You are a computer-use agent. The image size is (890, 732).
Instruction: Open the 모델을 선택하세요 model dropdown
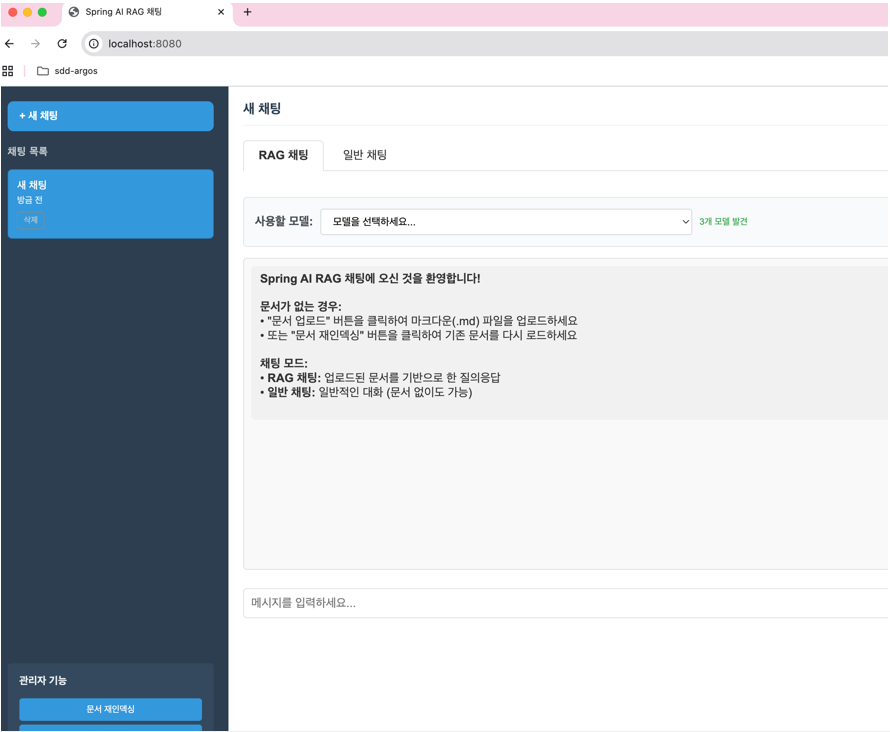point(505,222)
